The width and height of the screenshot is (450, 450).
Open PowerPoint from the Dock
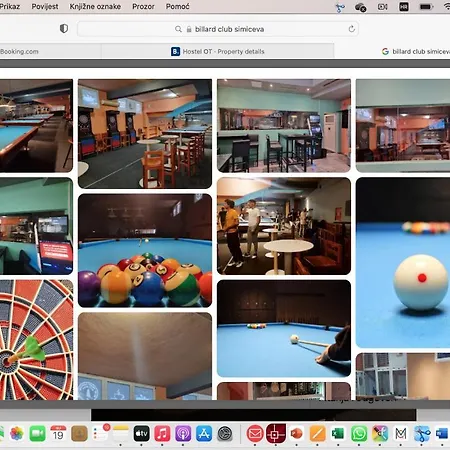[296, 433]
